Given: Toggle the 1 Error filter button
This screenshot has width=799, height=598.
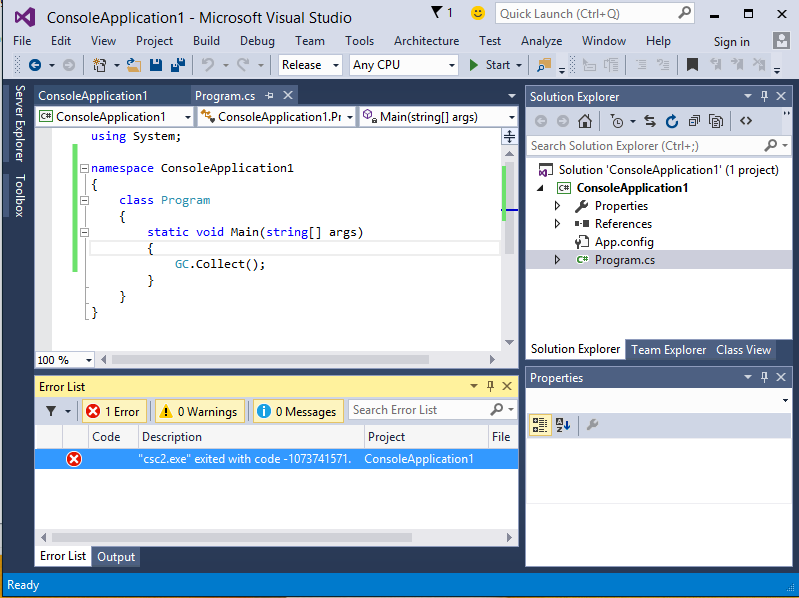Looking at the screenshot, I should tap(114, 412).
